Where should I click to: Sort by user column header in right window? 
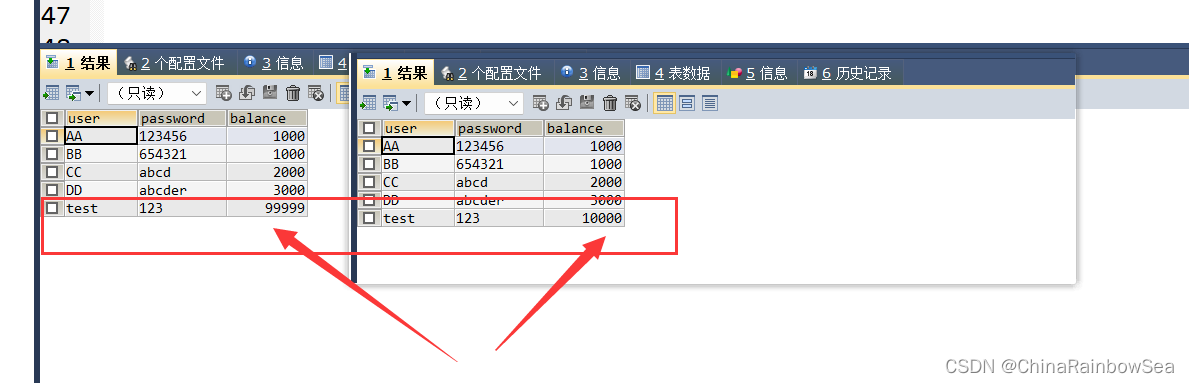coord(418,128)
